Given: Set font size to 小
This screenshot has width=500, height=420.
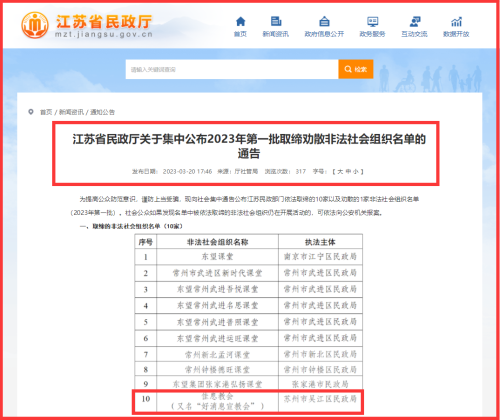Looking at the screenshot, I should click(x=356, y=171).
